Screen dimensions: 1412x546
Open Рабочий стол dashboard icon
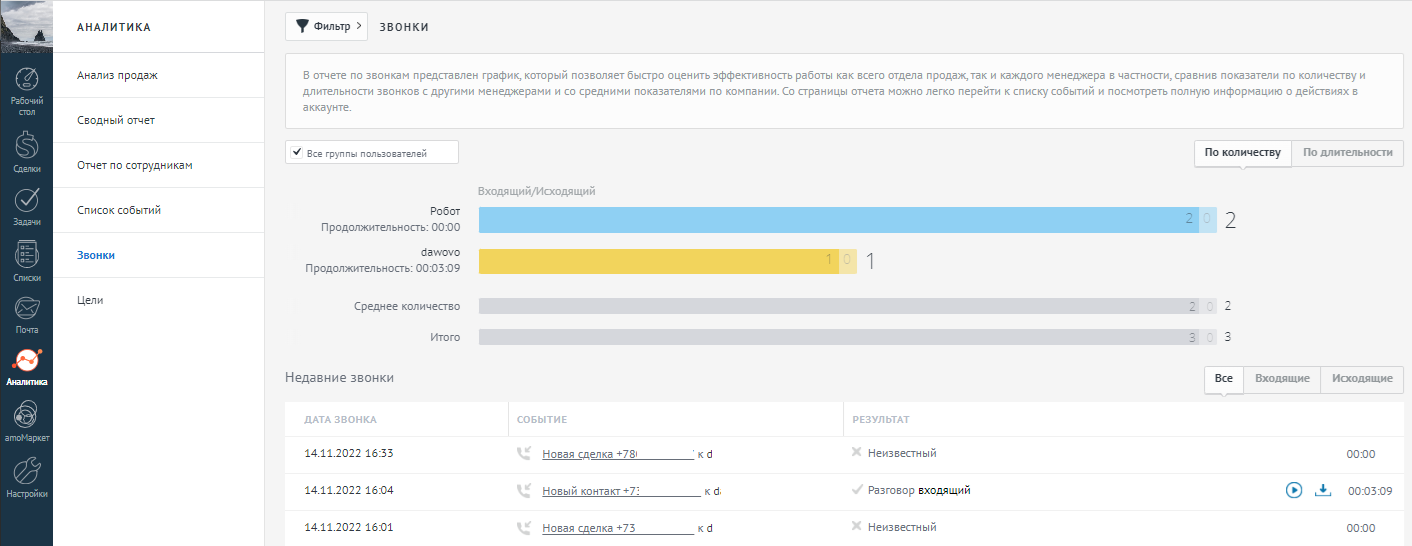coord(27,81)
